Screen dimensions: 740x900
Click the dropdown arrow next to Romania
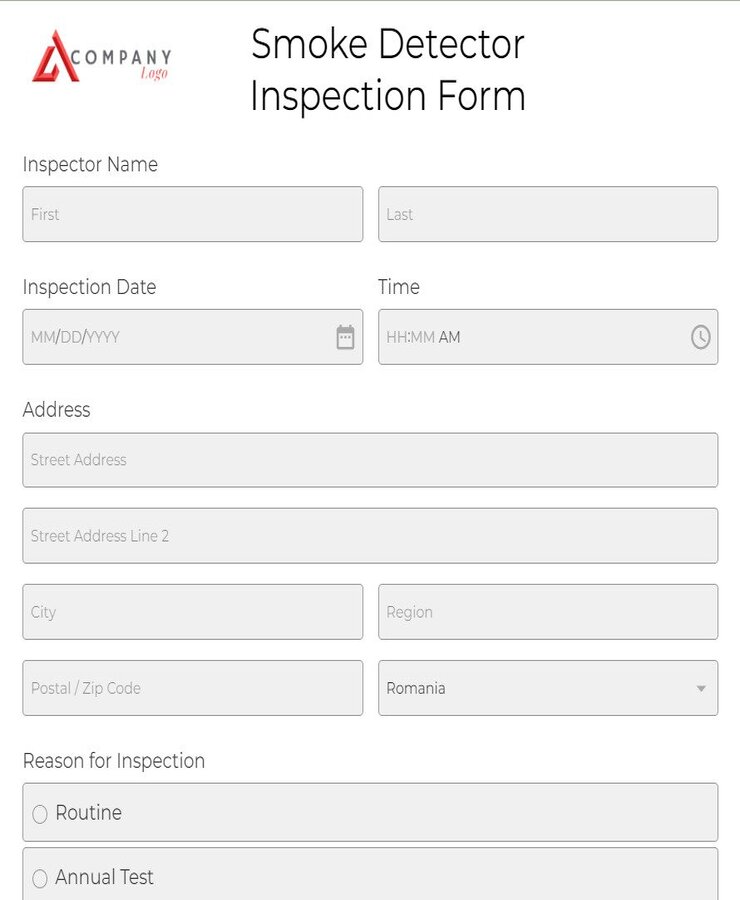coord(701,688)
